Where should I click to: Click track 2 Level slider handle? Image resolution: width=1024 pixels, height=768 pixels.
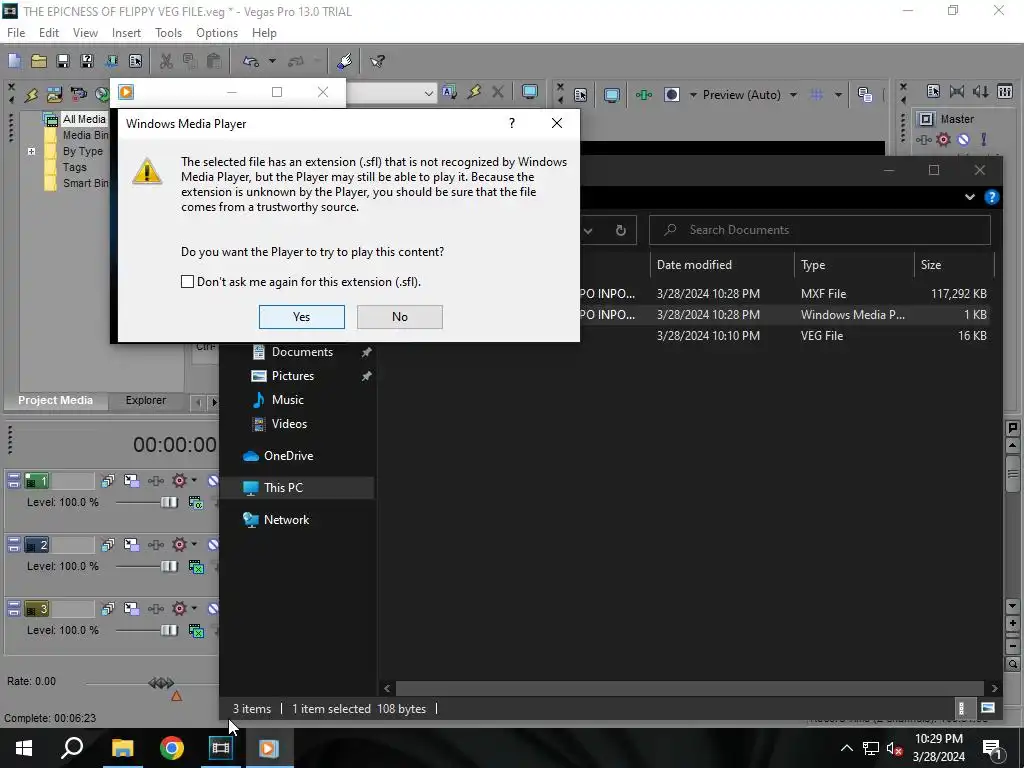[169, 566]
